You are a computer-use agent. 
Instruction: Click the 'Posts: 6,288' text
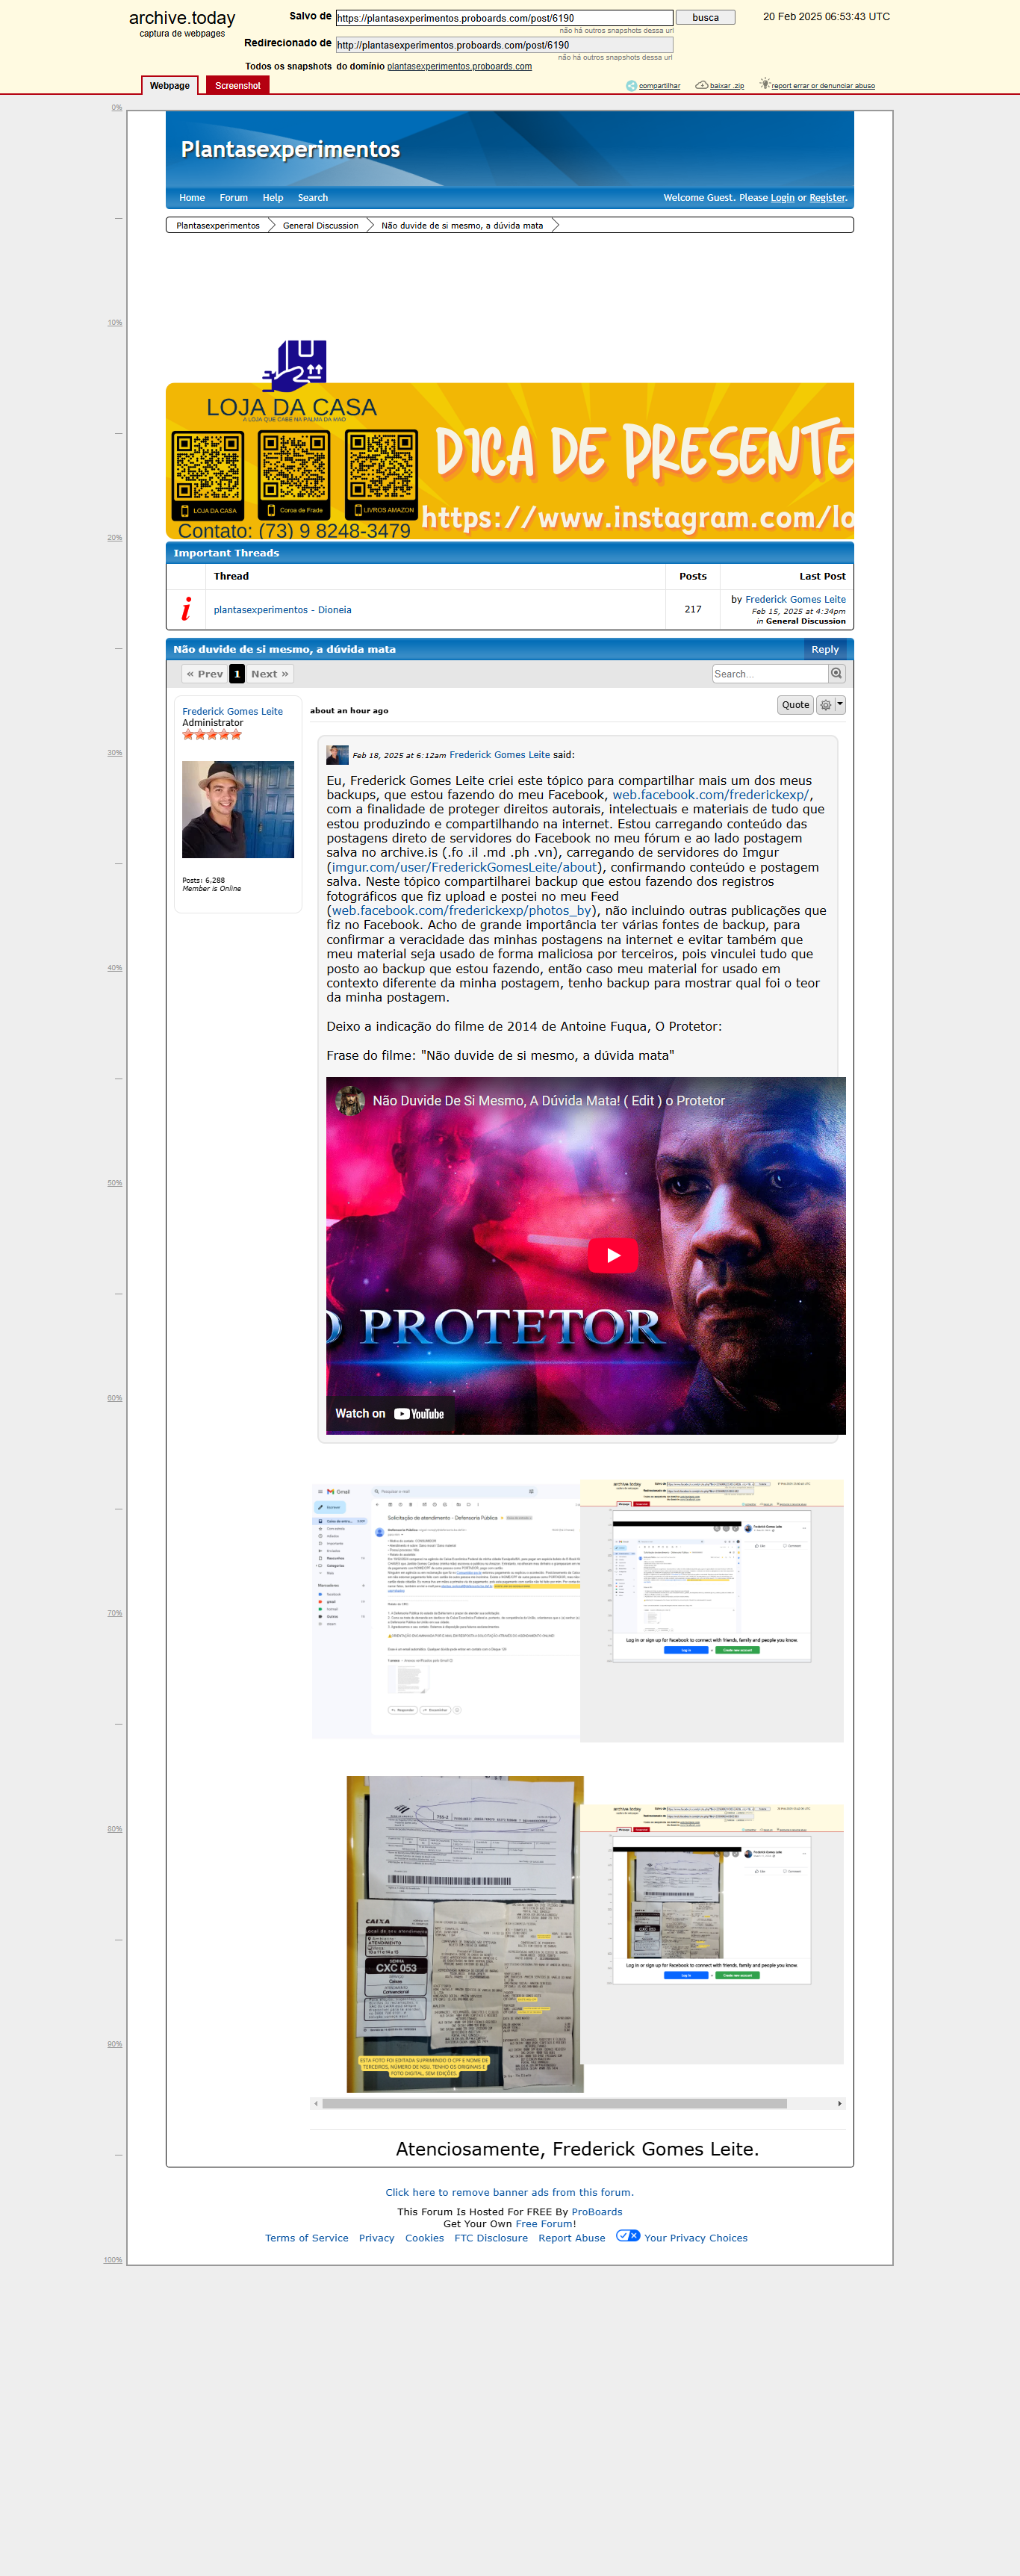203,880
